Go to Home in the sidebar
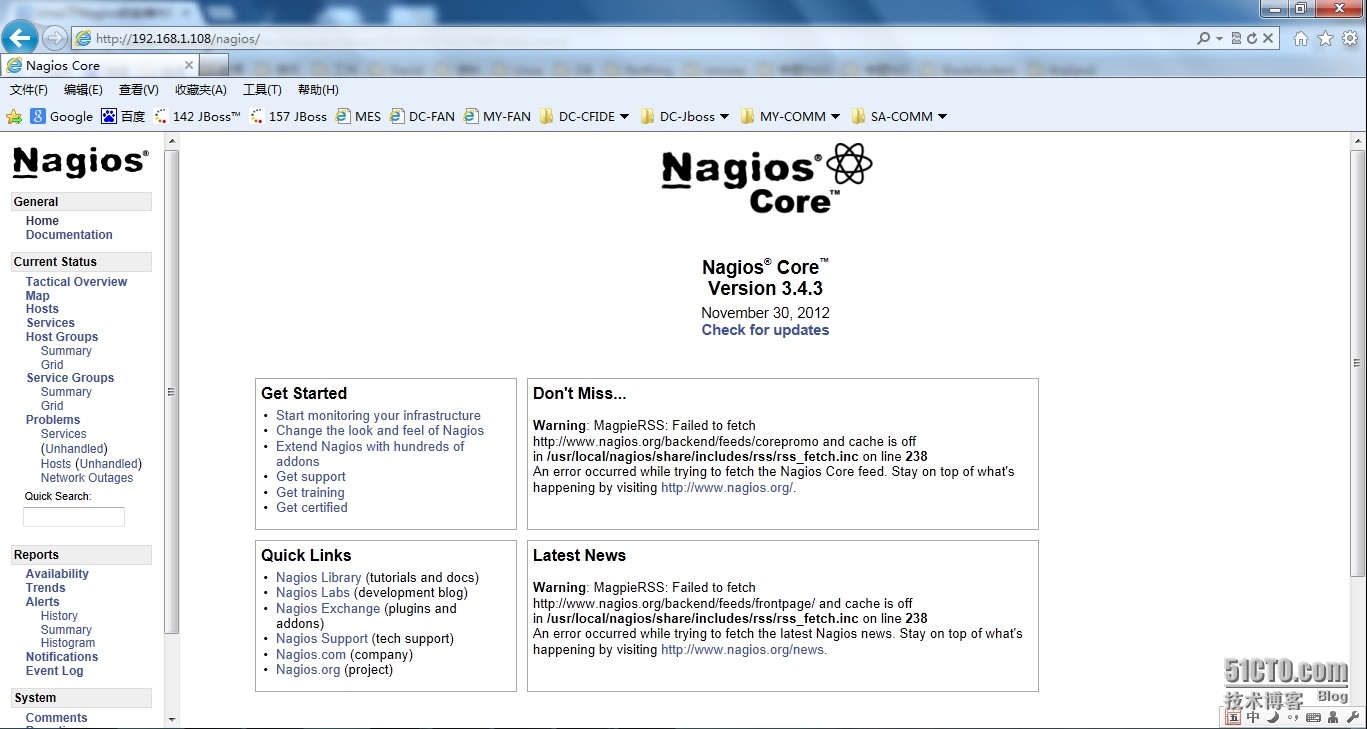The image size is (1367, 729). click(42, 221)
